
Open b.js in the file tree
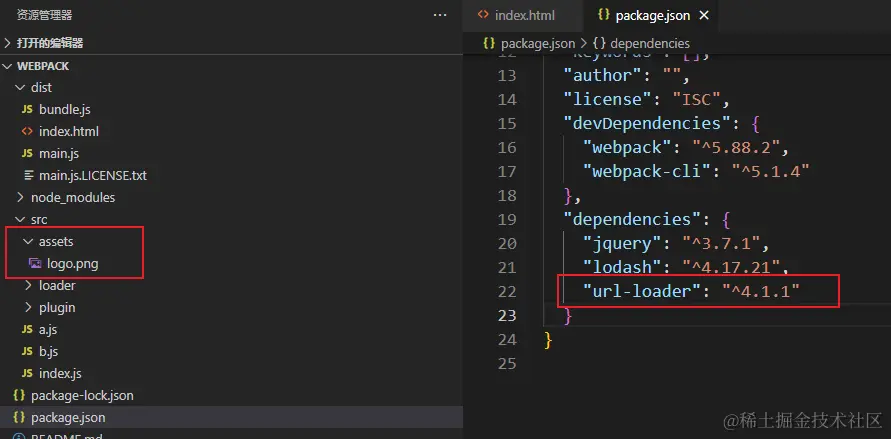(48, 352)
